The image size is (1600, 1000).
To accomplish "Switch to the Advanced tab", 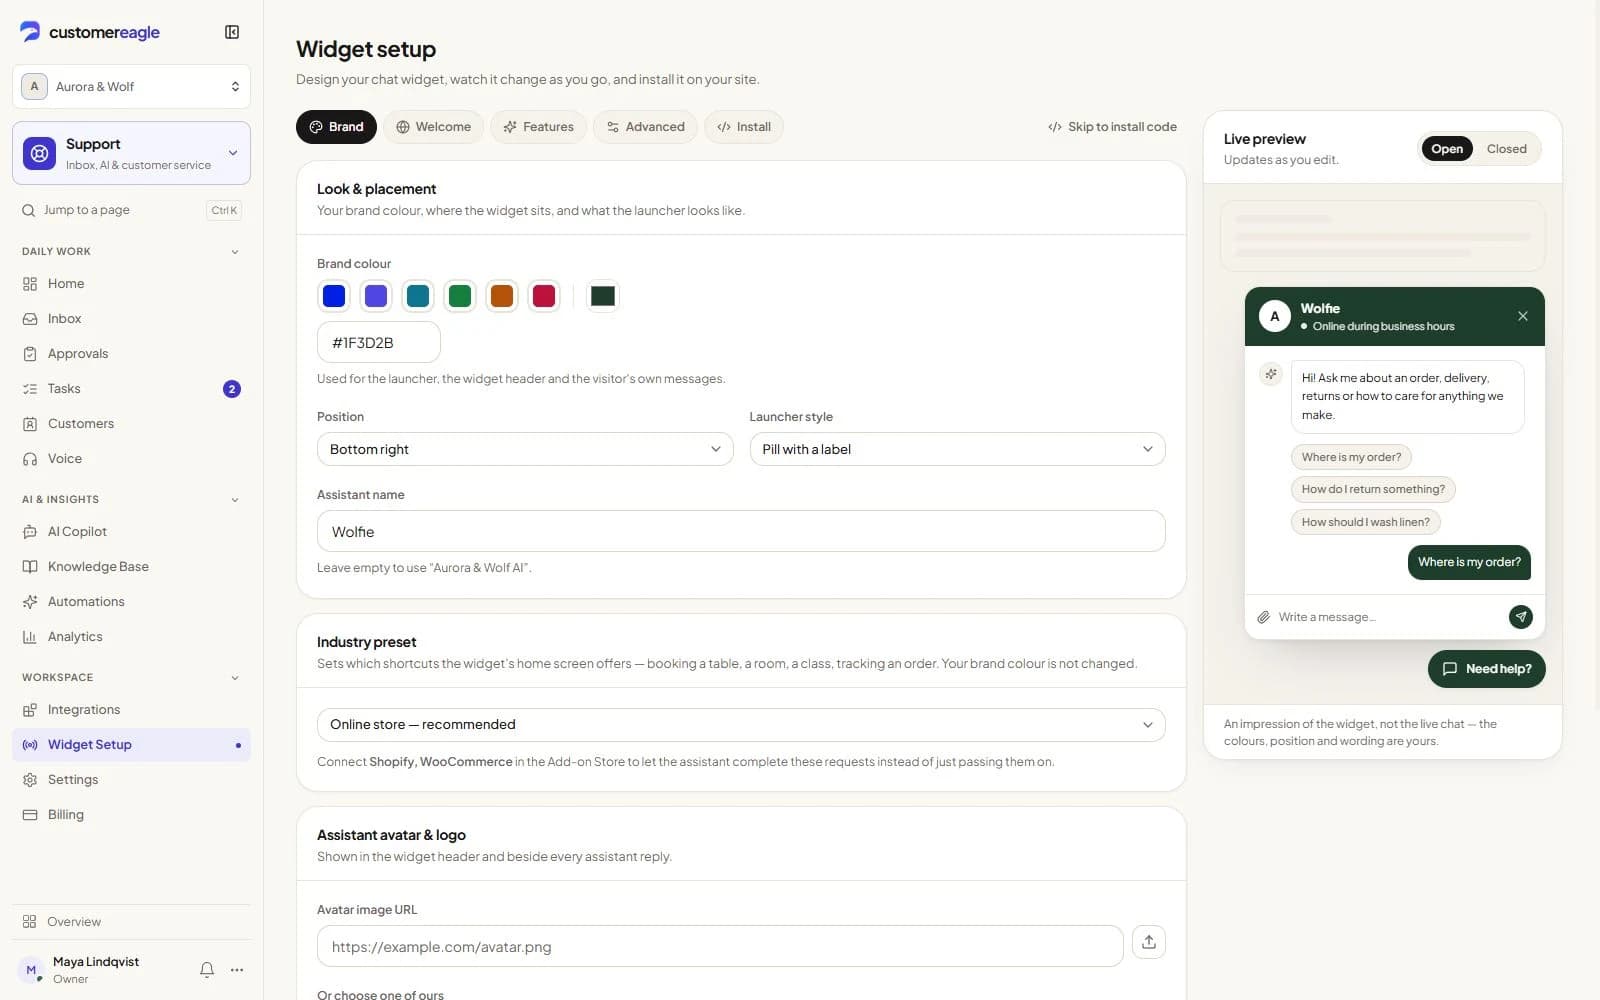I will 645,127.
